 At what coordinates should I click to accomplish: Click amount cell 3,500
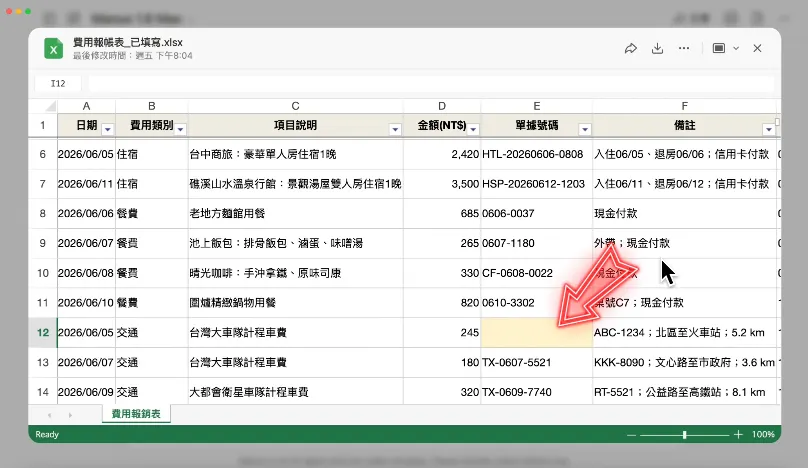click(x=442, y=184)
